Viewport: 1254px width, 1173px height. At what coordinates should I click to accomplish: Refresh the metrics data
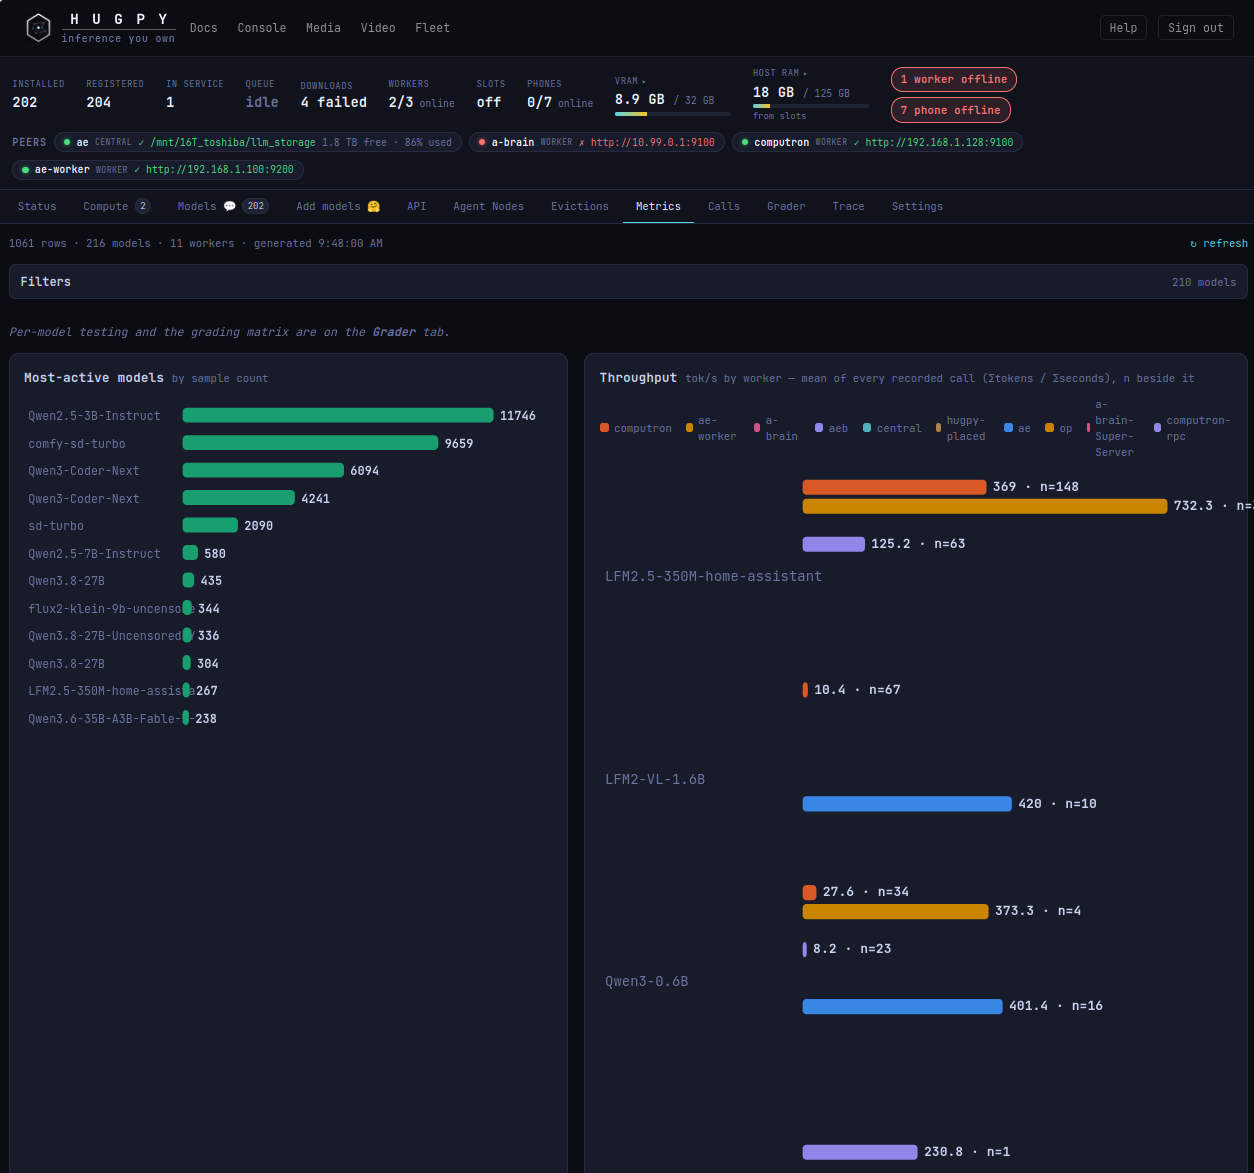[1218, 243]
